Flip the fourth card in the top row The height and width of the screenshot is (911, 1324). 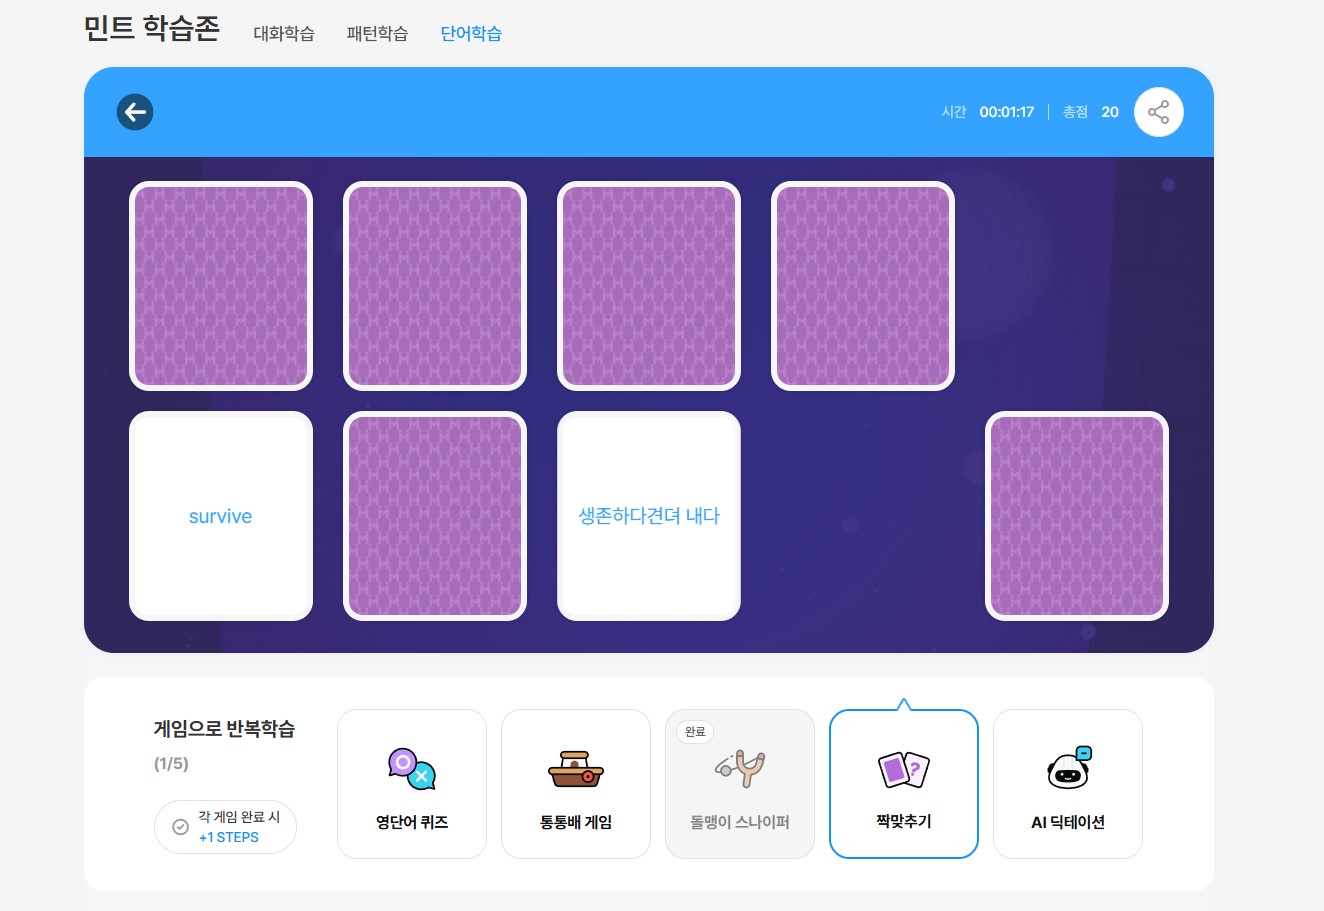point(863,286)
